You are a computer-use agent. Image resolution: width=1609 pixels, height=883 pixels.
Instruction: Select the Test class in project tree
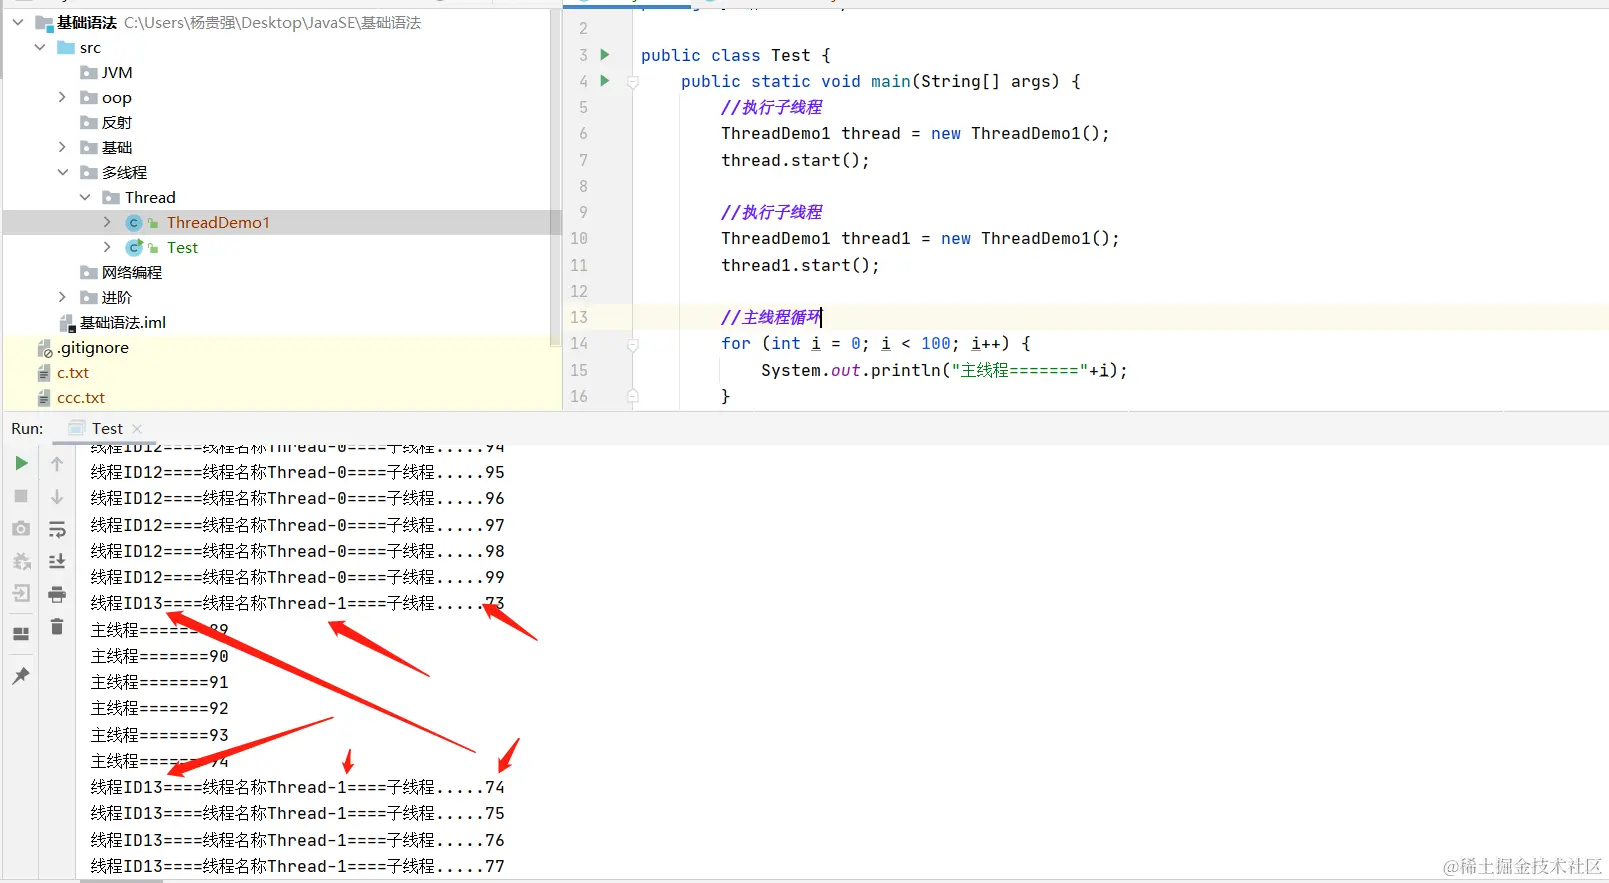(182, 247)
